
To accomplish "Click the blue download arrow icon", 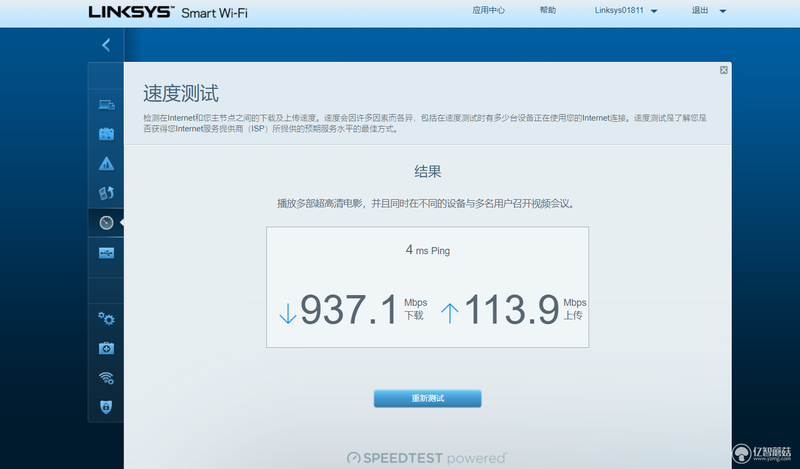I will [288, 313].
